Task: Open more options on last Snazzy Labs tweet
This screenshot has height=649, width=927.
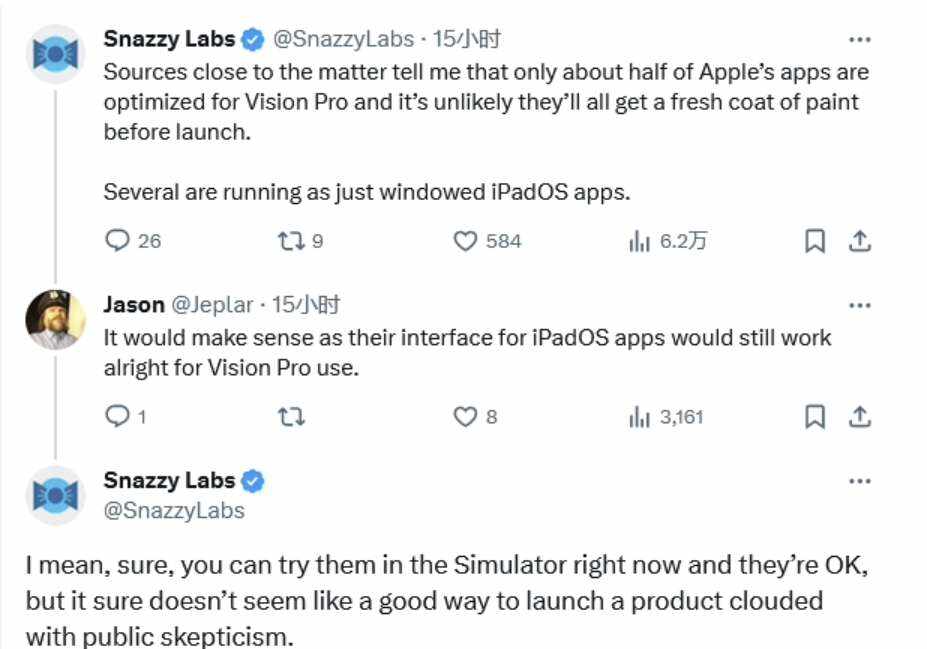Action: click(x=859, y=481)
